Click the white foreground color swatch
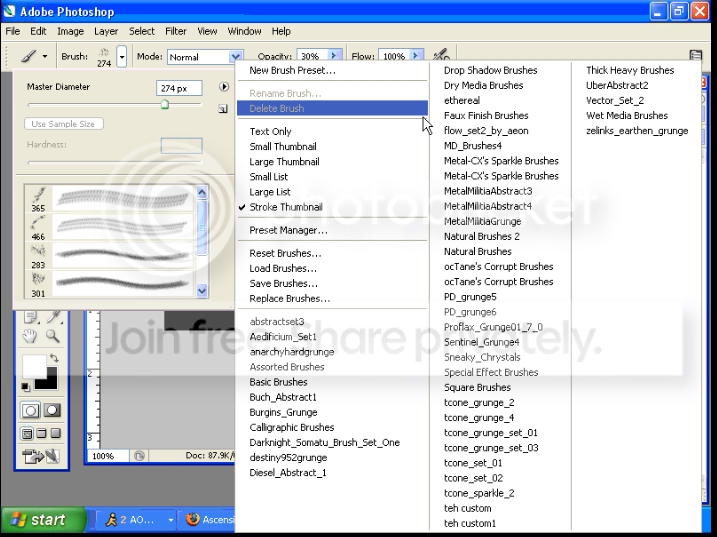Viewport: 717px width, 537px height. pyautogui.click(x=34, y=366)
